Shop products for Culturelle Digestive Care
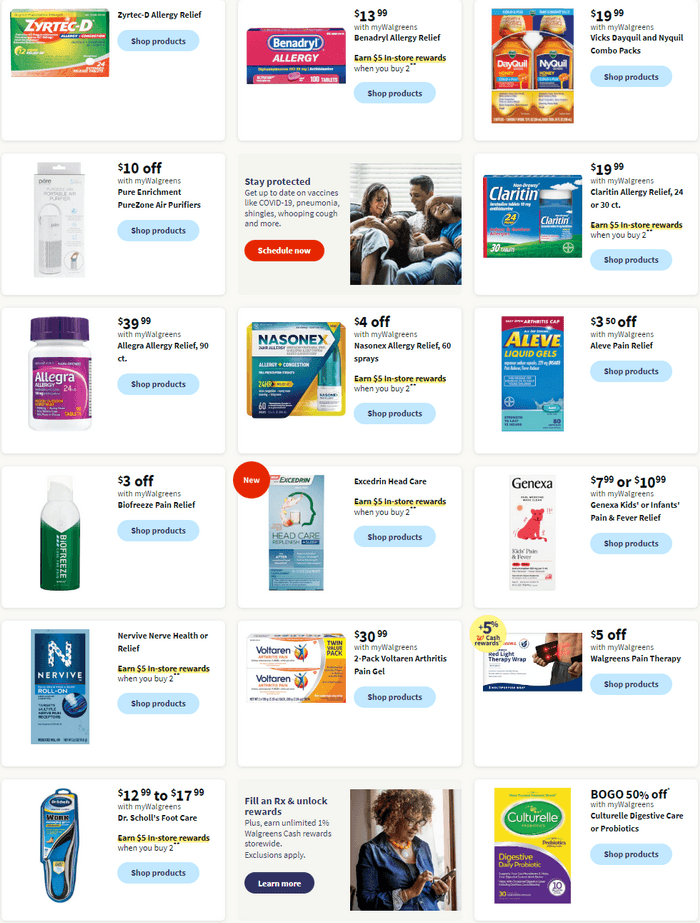 click(x=631, y=854)
